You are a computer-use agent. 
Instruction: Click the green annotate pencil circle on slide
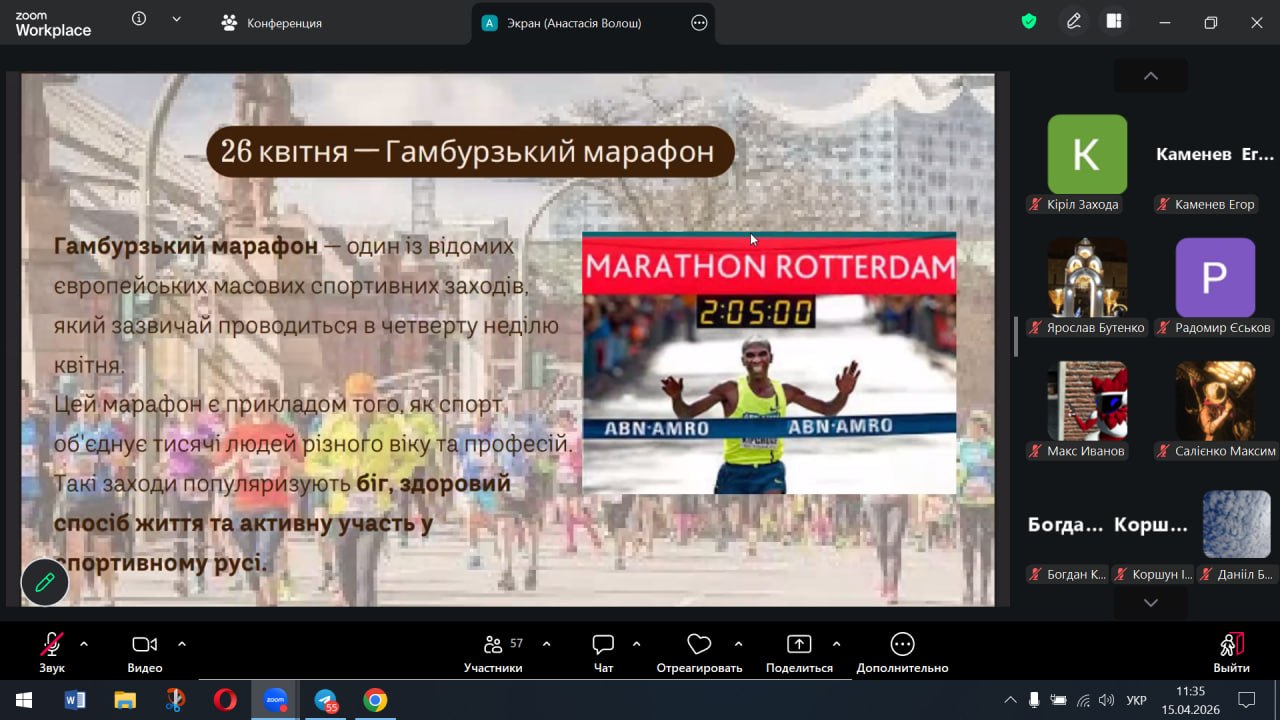(x=45, y=582)
